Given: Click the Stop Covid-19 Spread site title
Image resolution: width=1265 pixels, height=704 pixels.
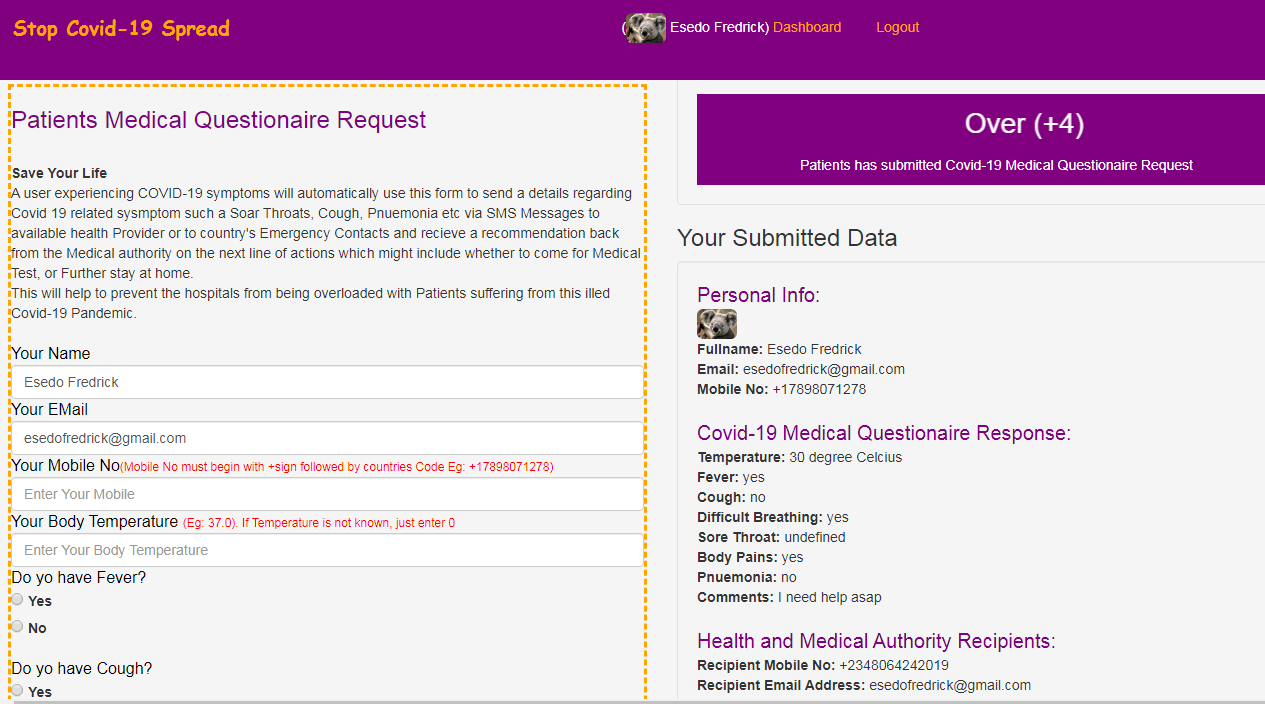Looking at the screenshot, I should (121, 28).
